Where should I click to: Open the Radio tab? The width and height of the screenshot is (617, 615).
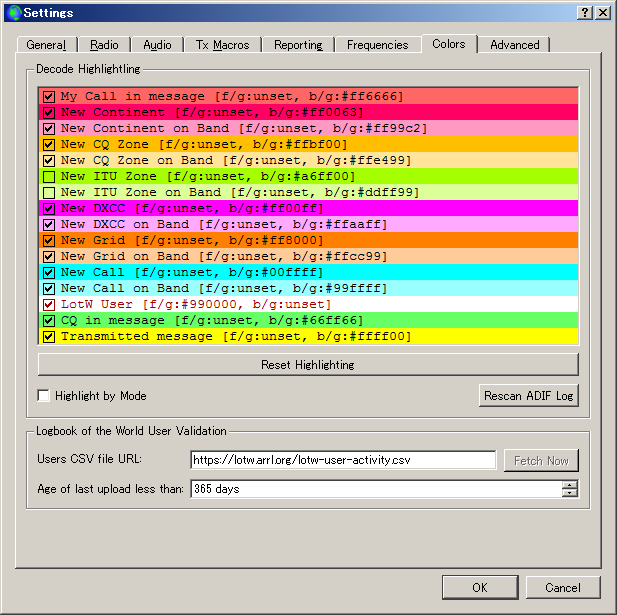[104, 45]
